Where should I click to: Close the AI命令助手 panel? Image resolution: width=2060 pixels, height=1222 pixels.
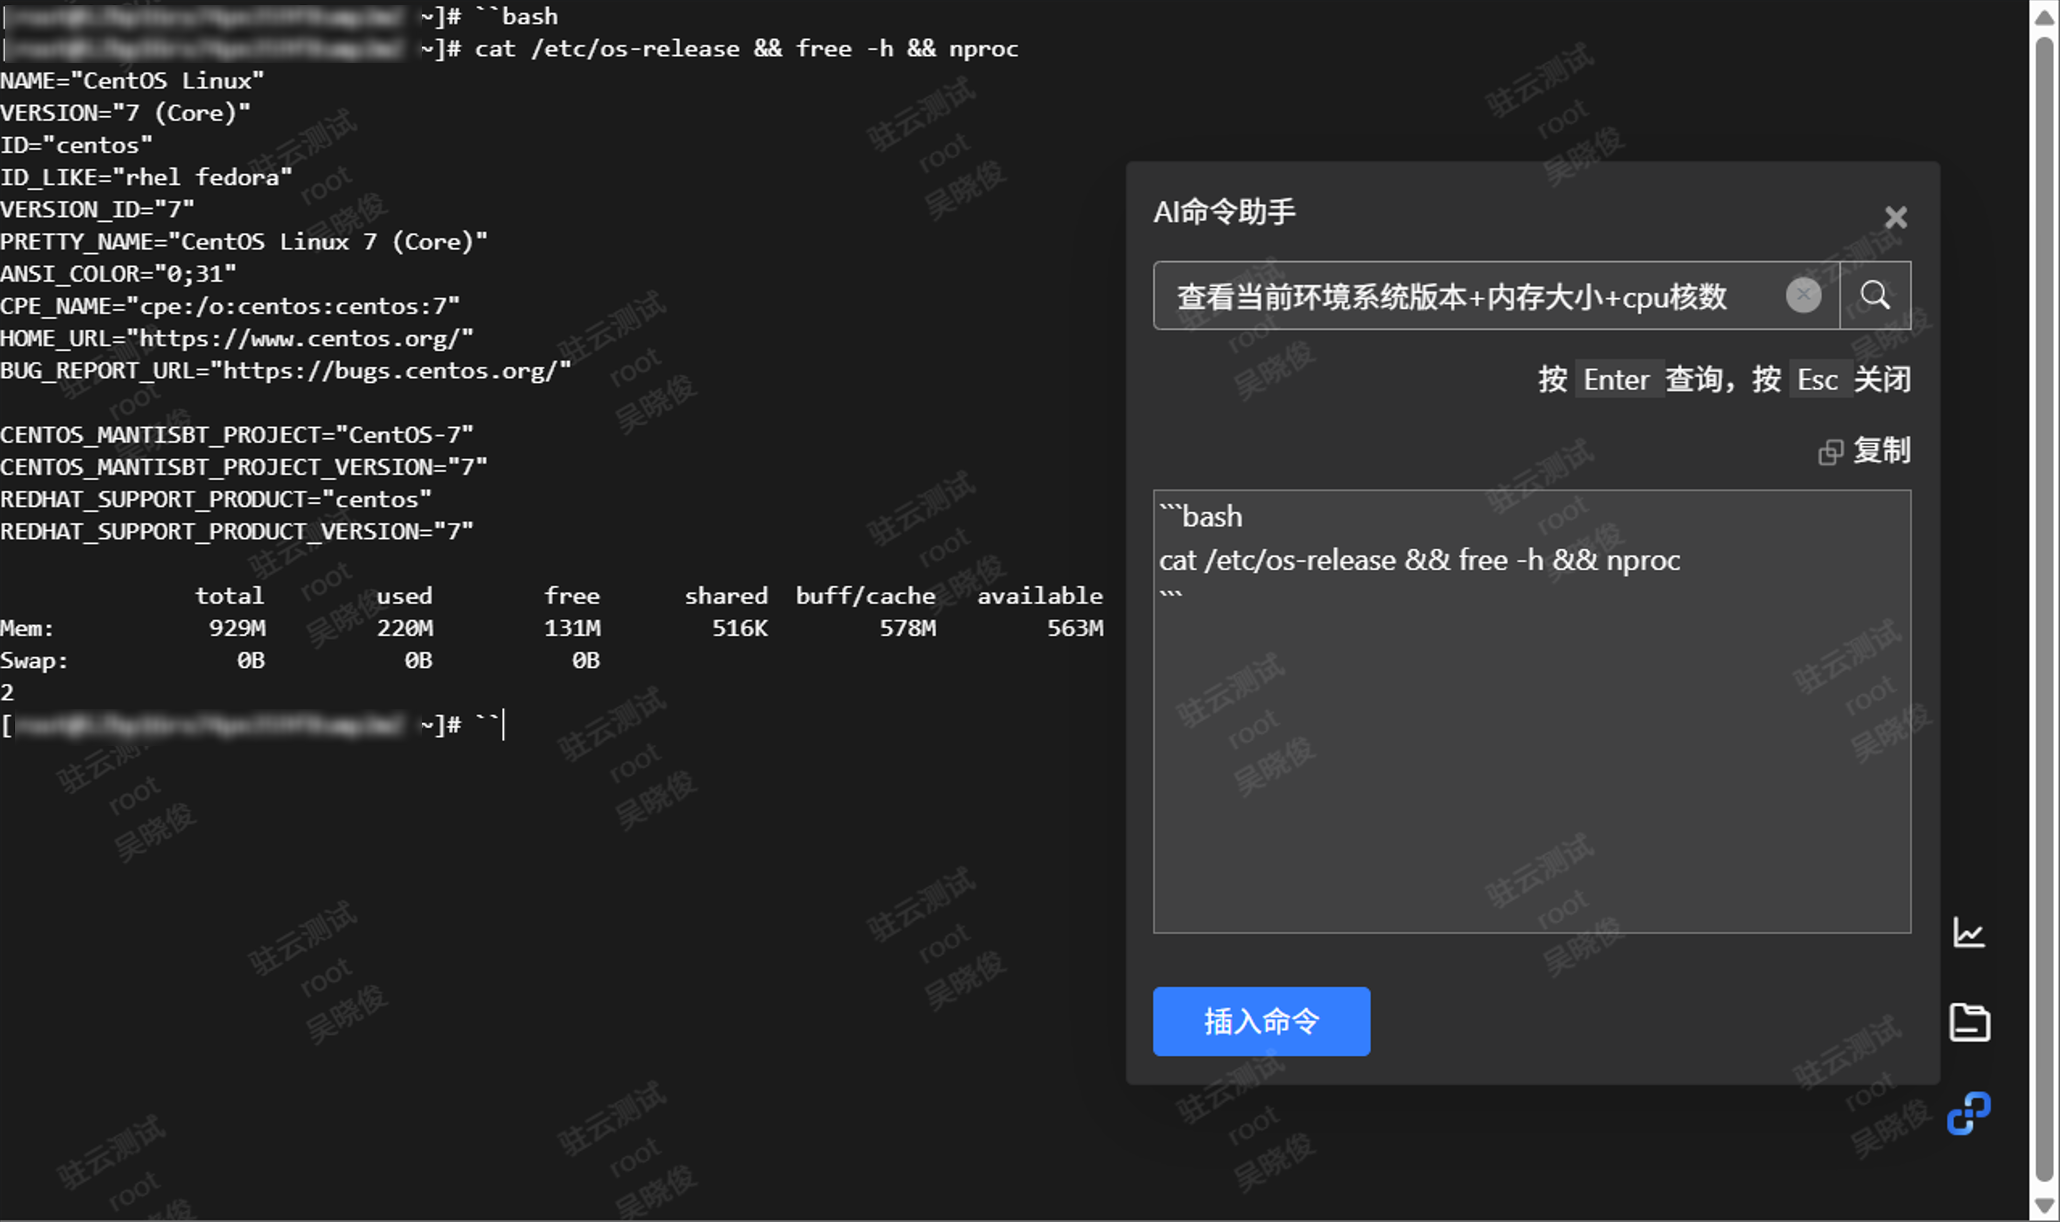coord(1895,217)
